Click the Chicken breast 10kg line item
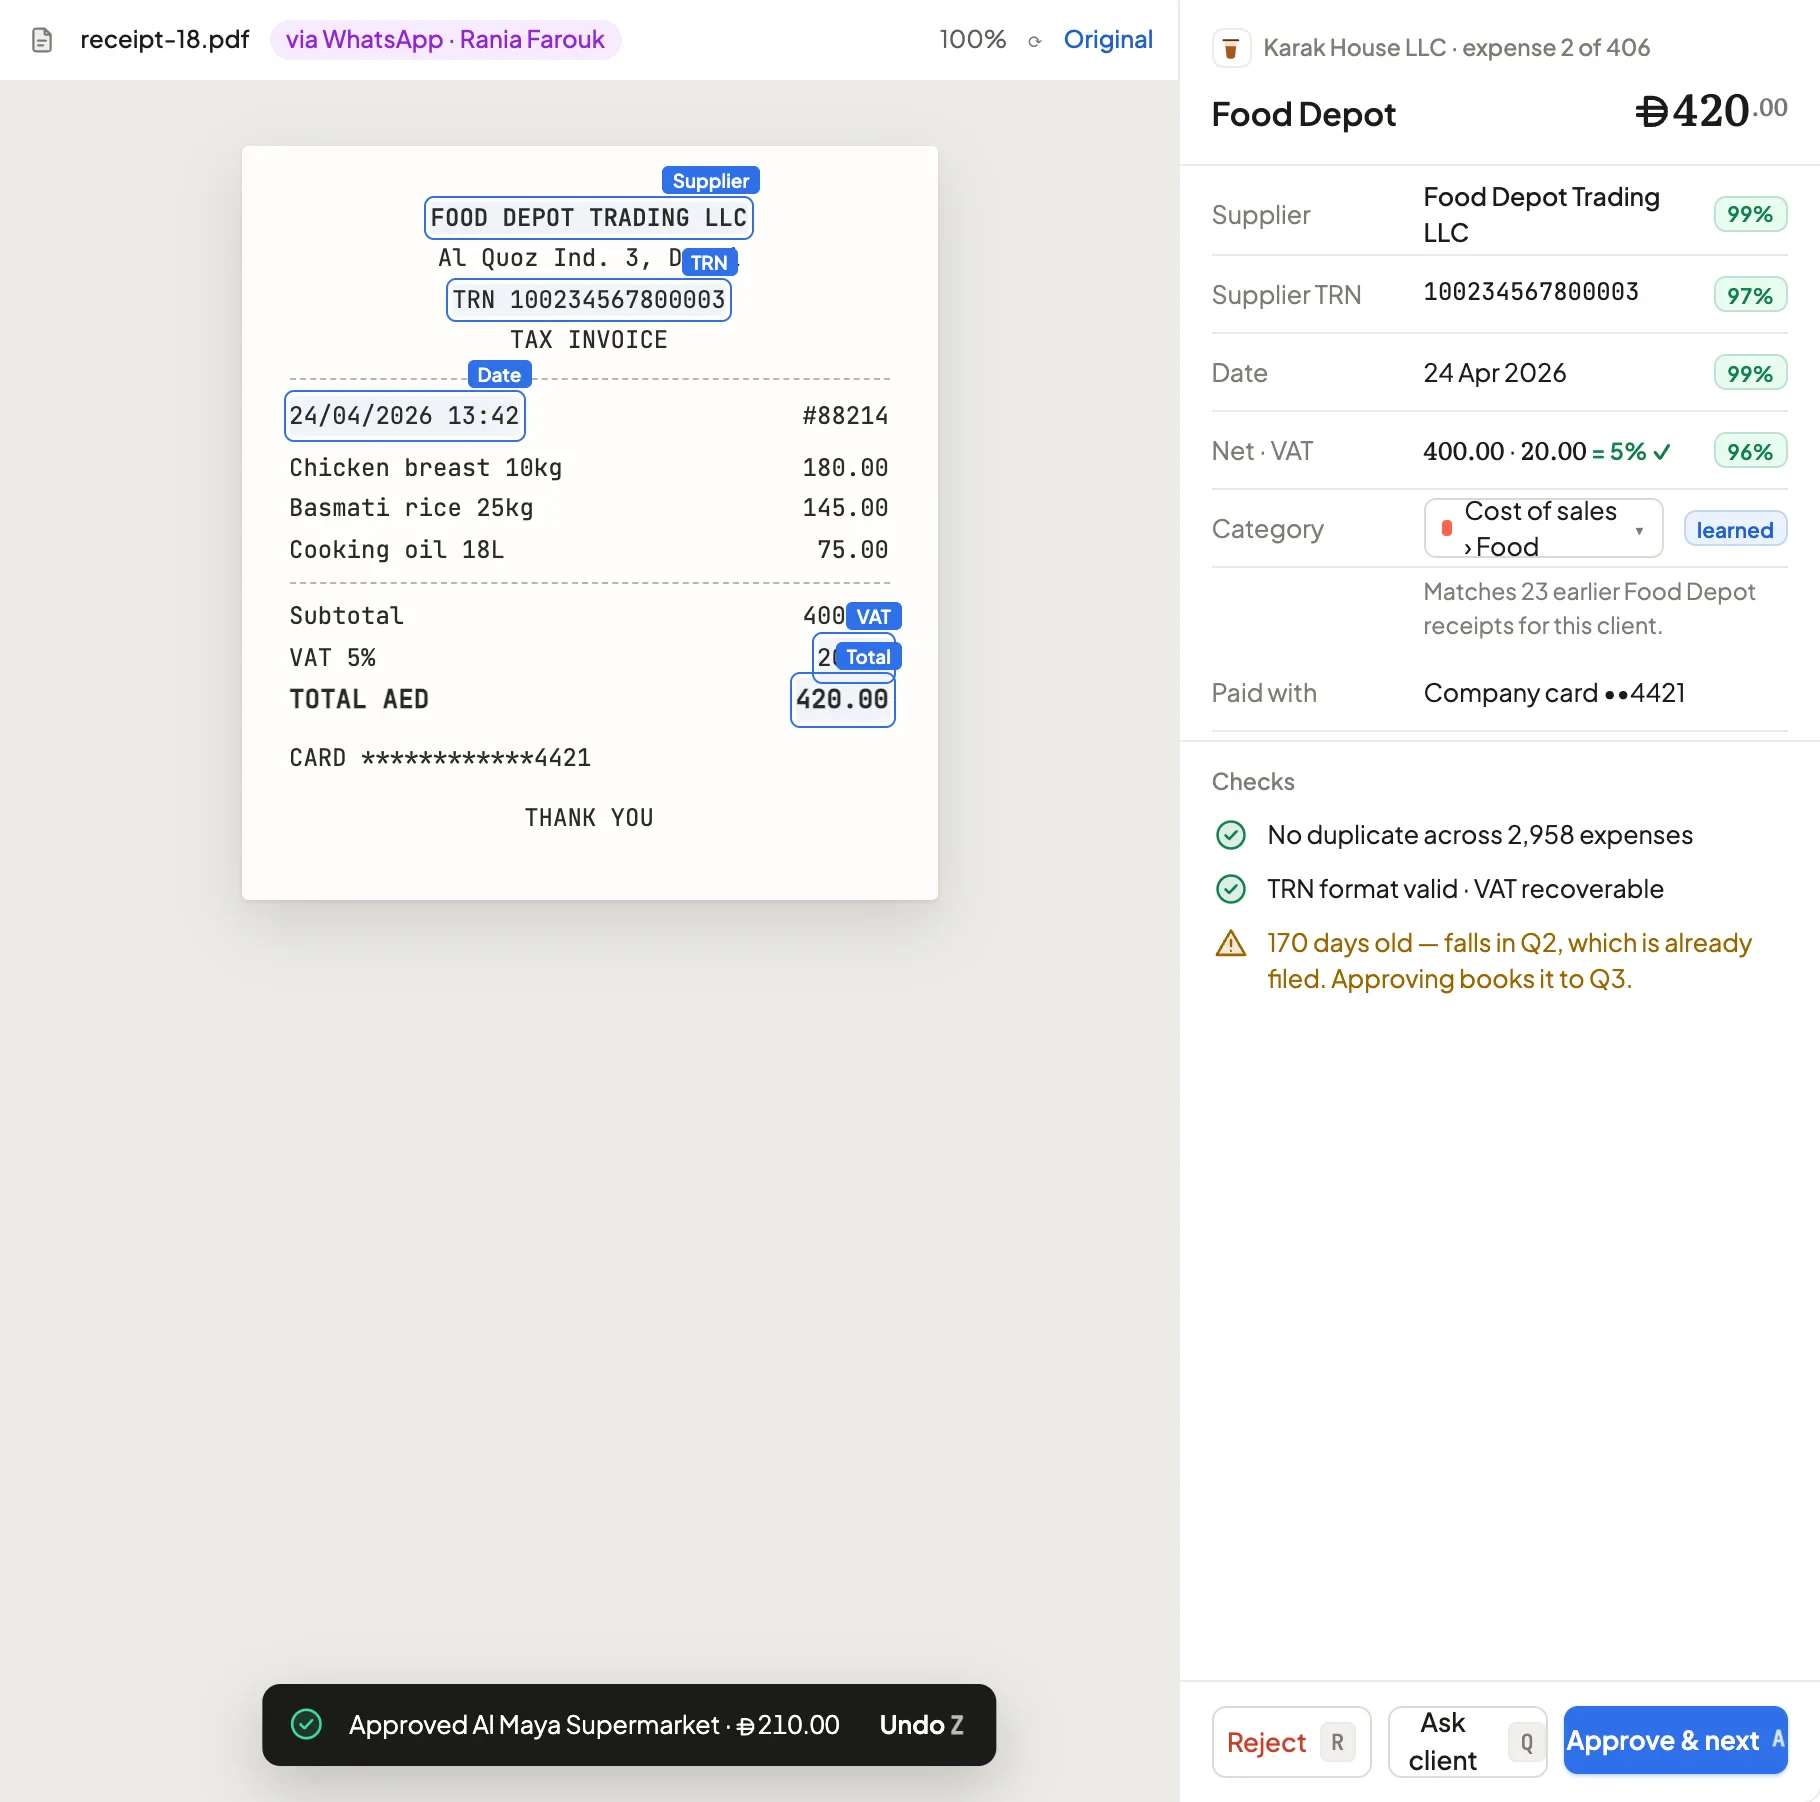The width and height of the screenshot is (1820, 1802). (x=589, y=468)
